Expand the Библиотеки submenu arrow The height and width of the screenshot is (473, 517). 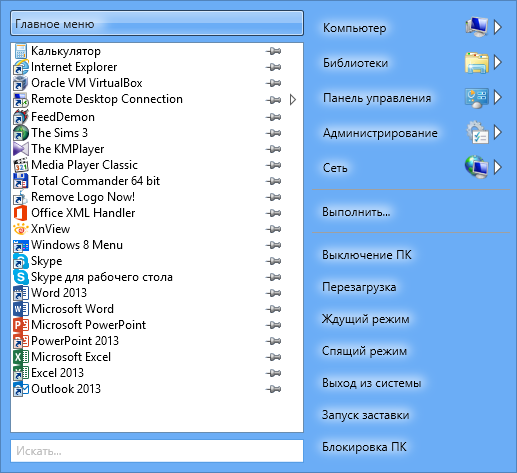point(498,62)
